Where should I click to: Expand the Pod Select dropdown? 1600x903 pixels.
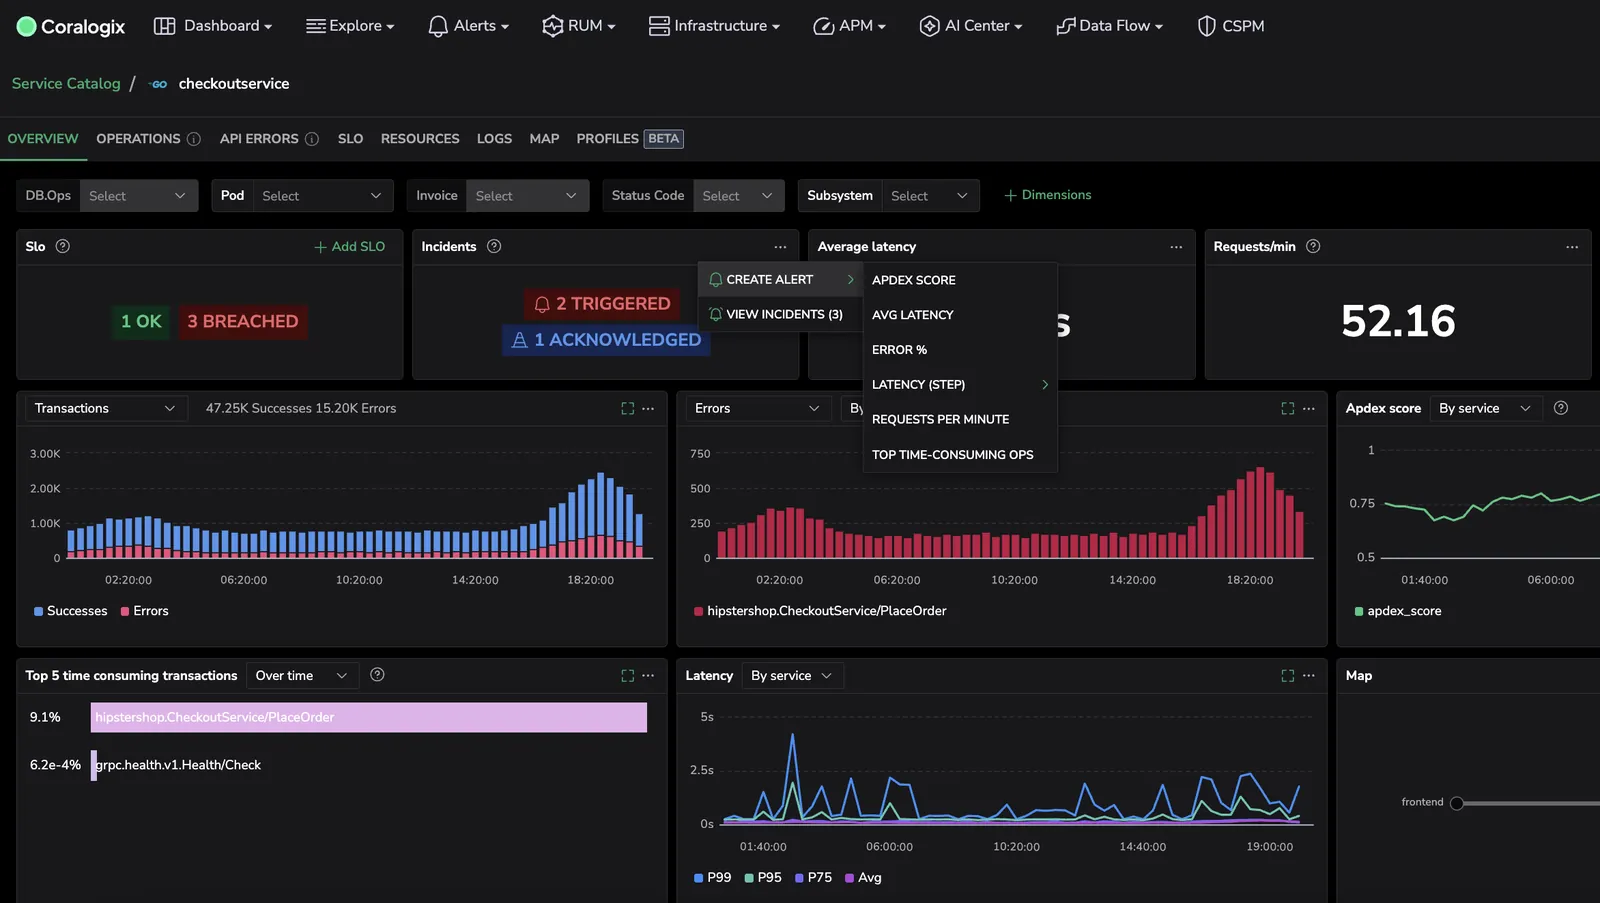323,196
